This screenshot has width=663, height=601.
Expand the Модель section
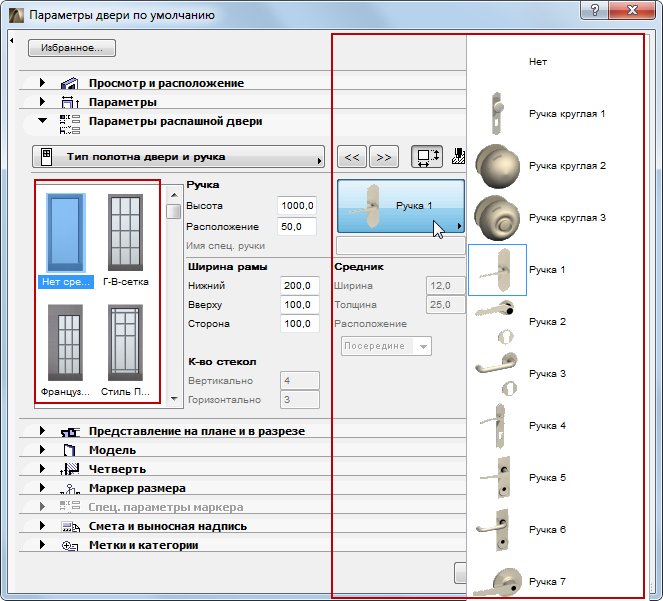(x=42, y=450)
